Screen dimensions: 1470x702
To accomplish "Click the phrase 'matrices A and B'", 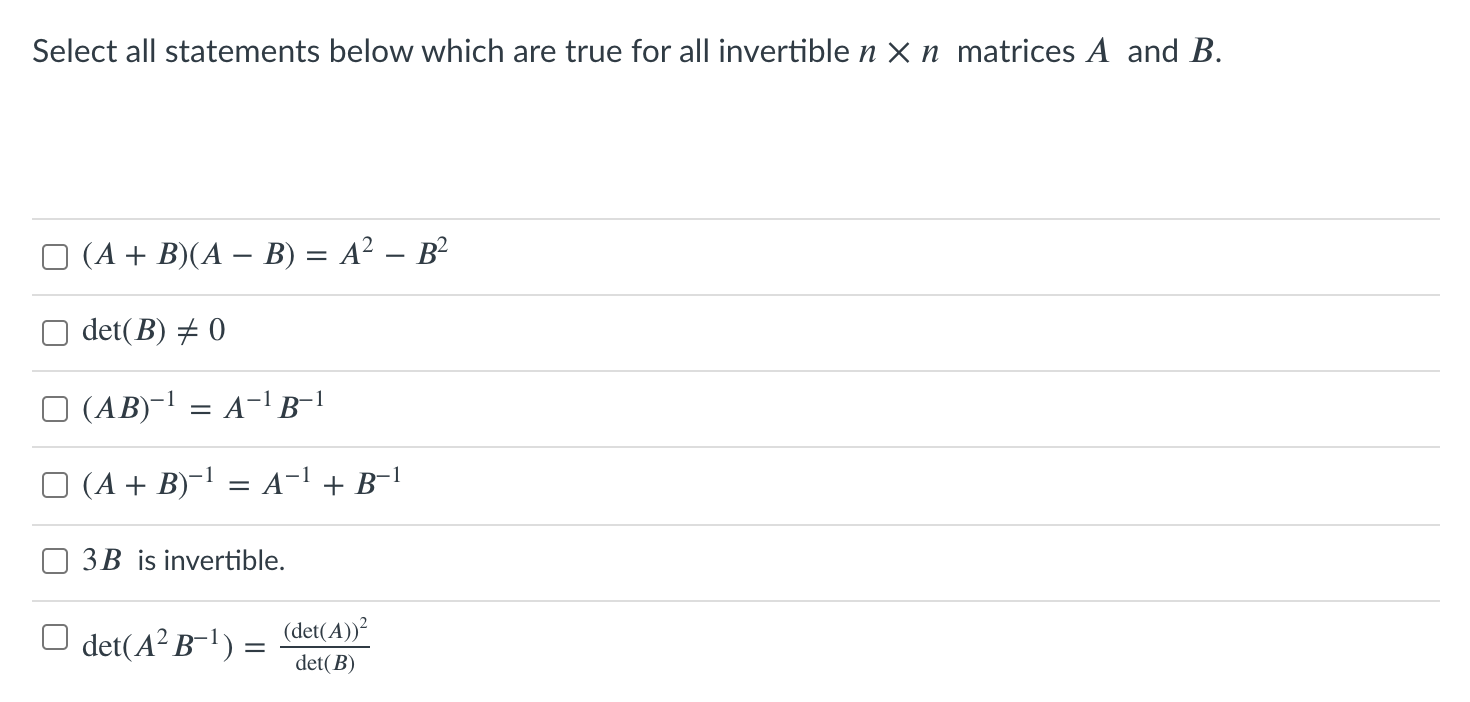I will pyautogui.click(x=1090, y=51).
